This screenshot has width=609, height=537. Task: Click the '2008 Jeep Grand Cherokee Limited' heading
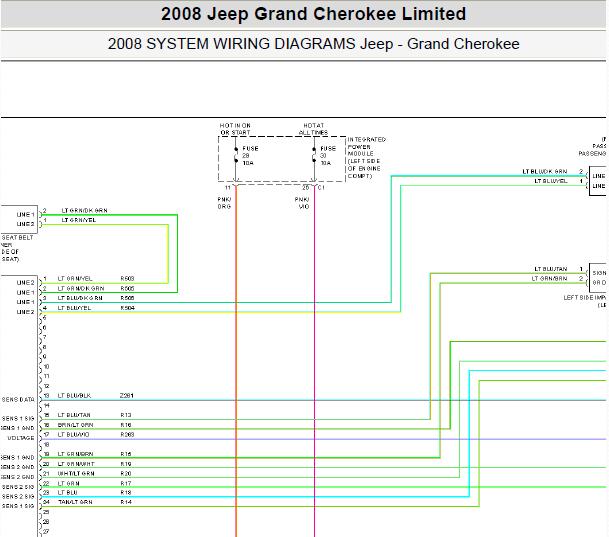pyautogui.click(x=313, y=14)
